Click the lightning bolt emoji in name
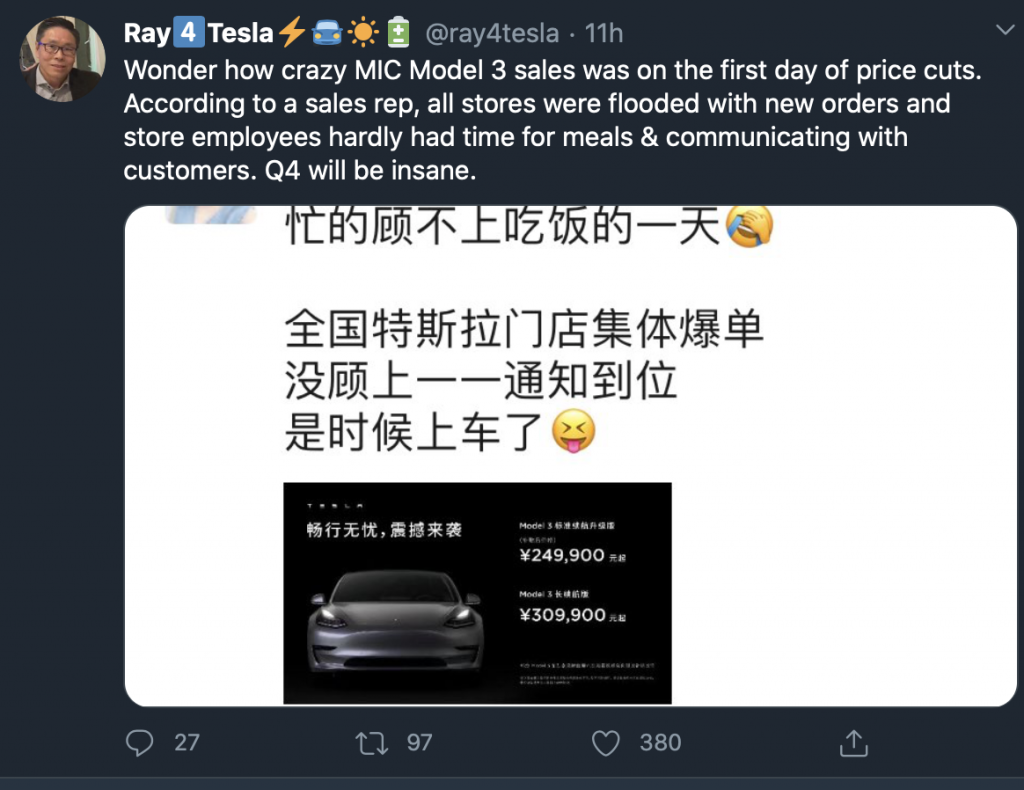The width and height of the screenshot is (1024, 790). pyautogui.click(x=292, y=32)
